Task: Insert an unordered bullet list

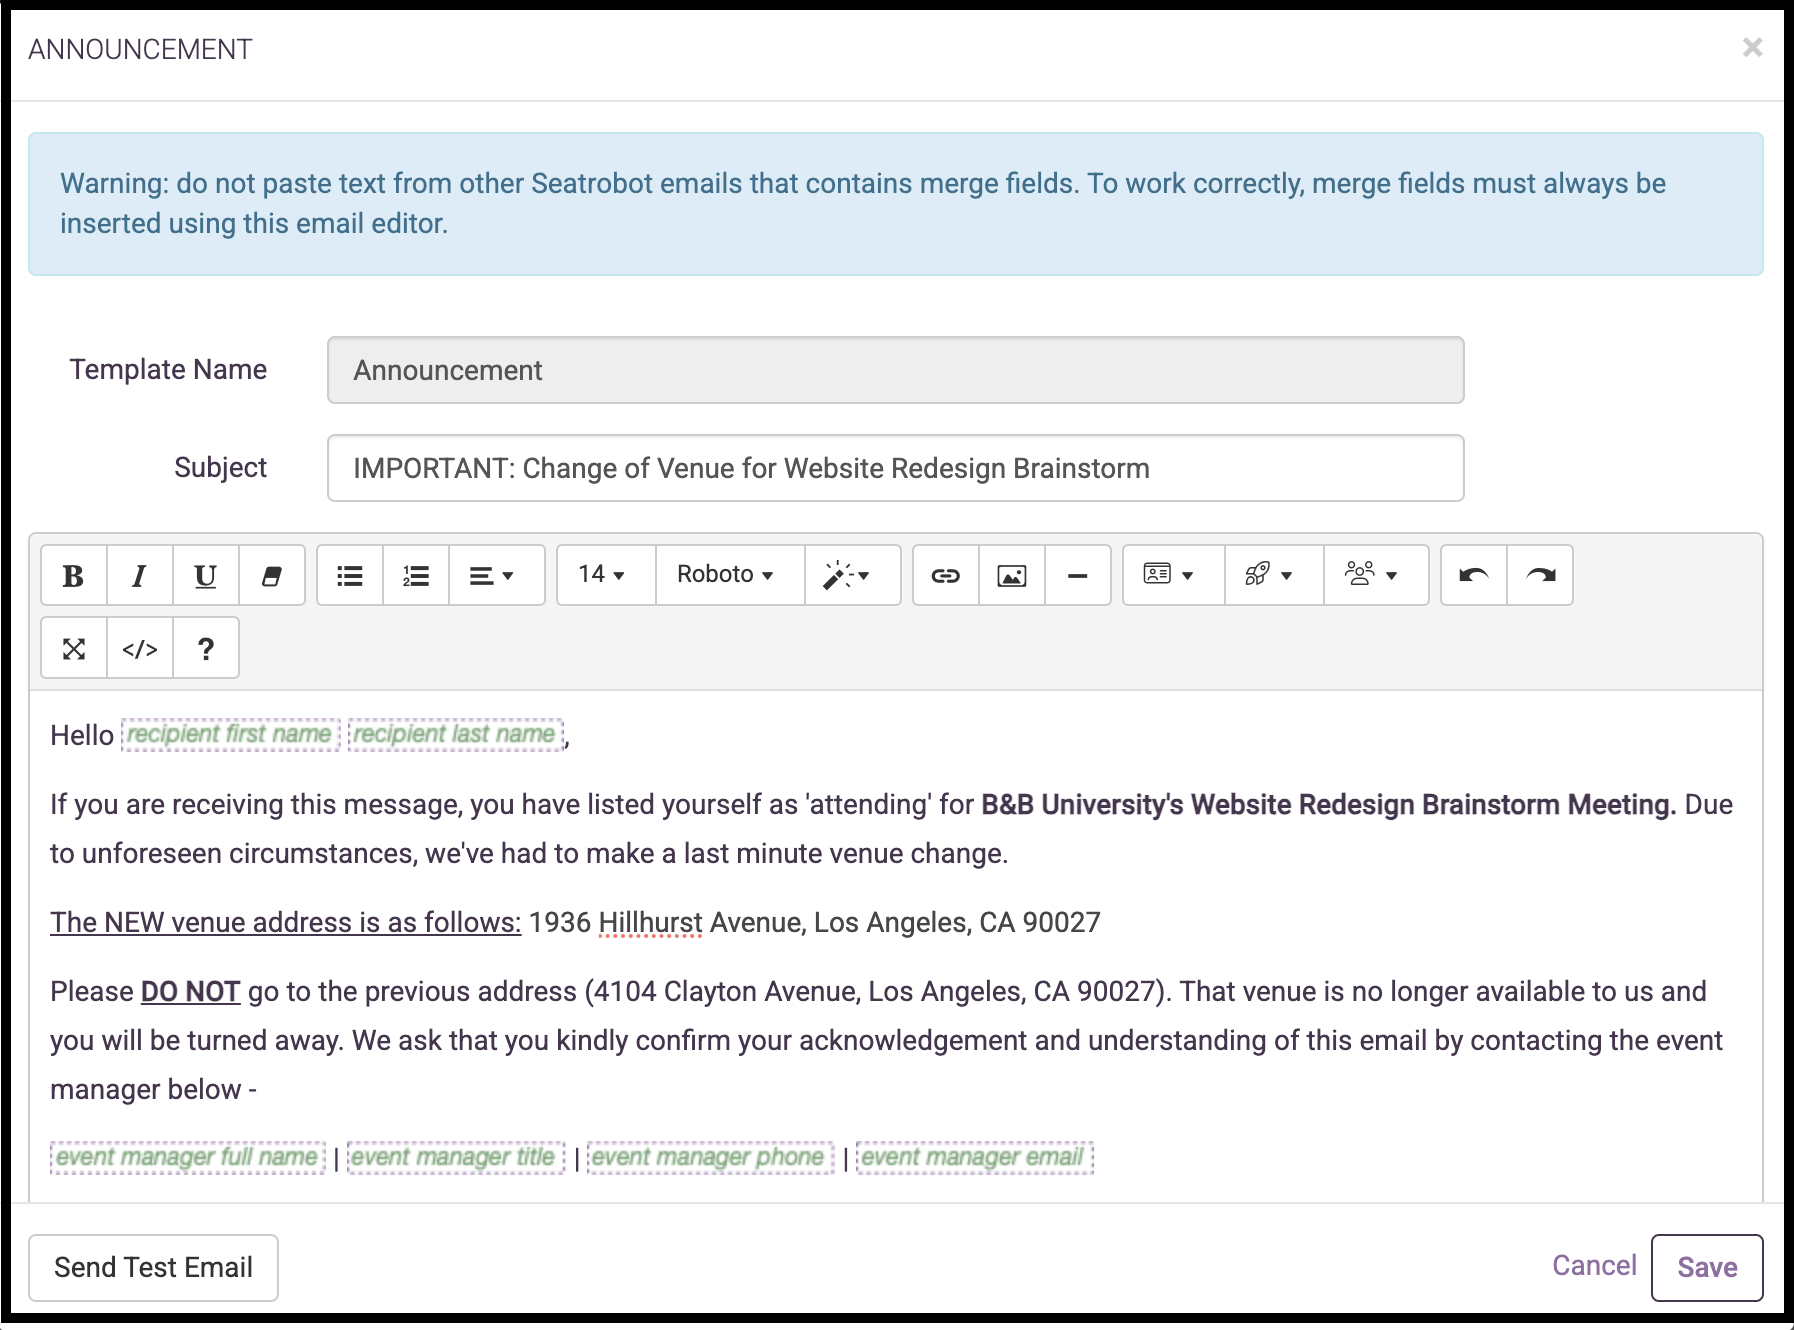Action: [x=349, y=575]
